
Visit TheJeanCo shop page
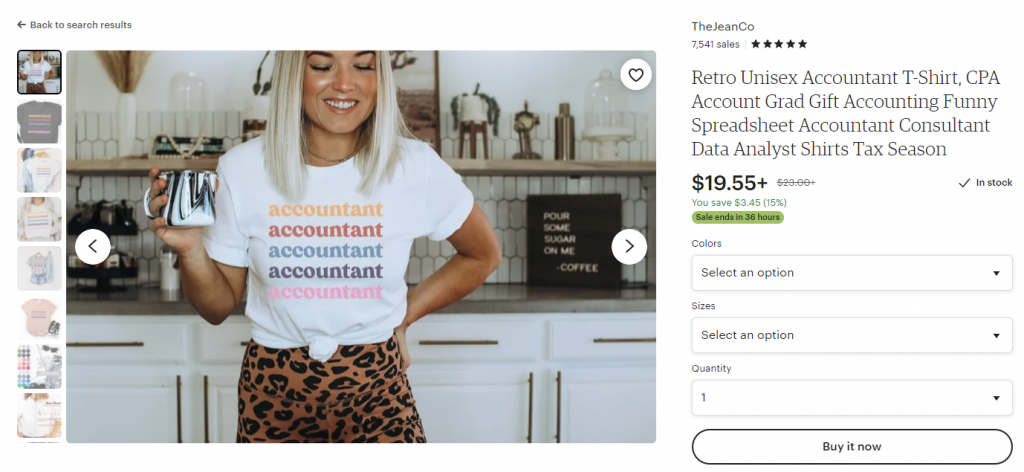coord(722,27)
